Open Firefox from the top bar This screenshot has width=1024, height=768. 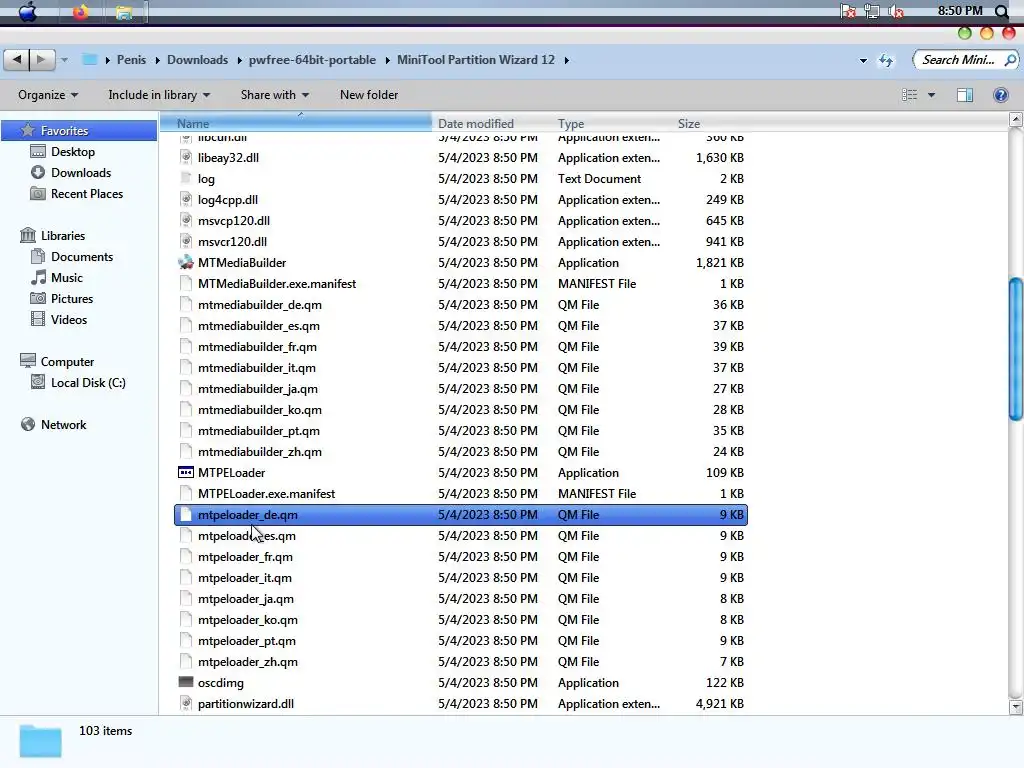coord(80,12)
